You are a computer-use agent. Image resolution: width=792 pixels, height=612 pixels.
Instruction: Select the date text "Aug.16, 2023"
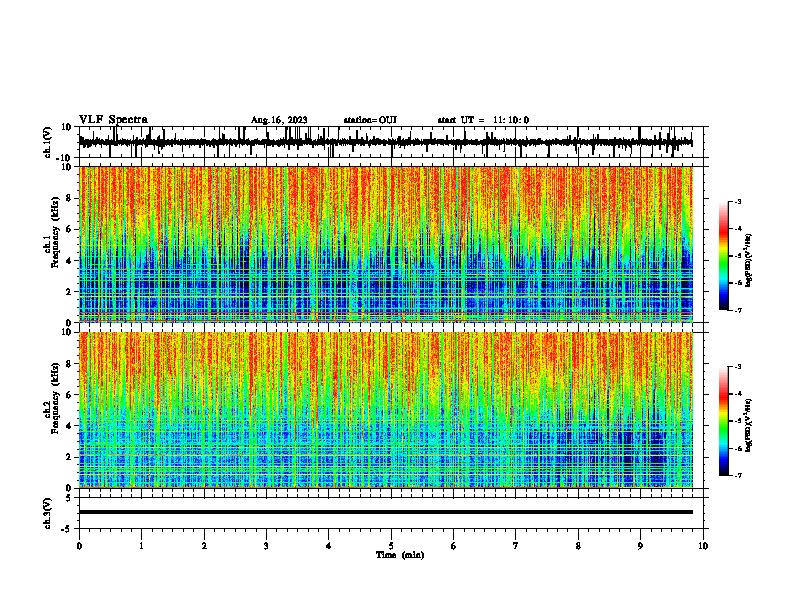(279, 120)
